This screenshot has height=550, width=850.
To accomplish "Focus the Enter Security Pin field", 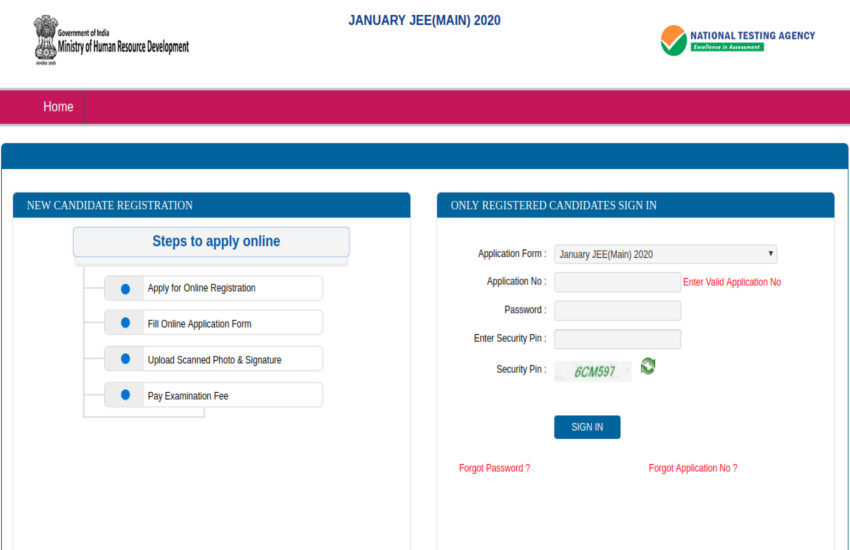I will coord(617,339).
